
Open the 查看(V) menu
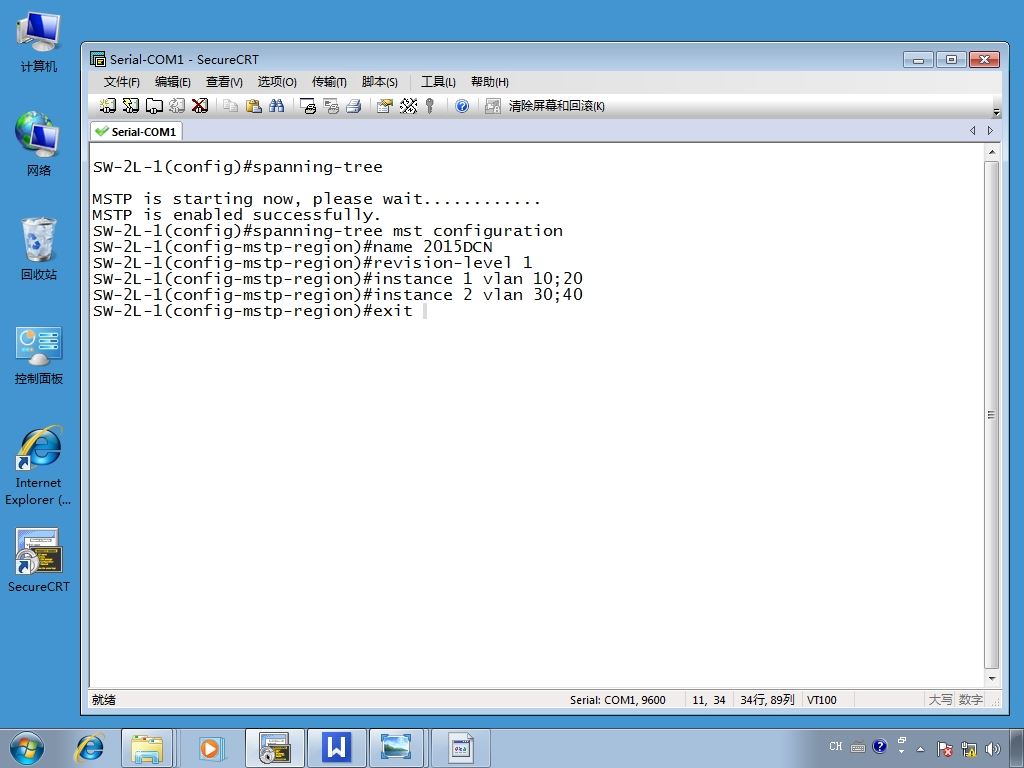[224, 82]
